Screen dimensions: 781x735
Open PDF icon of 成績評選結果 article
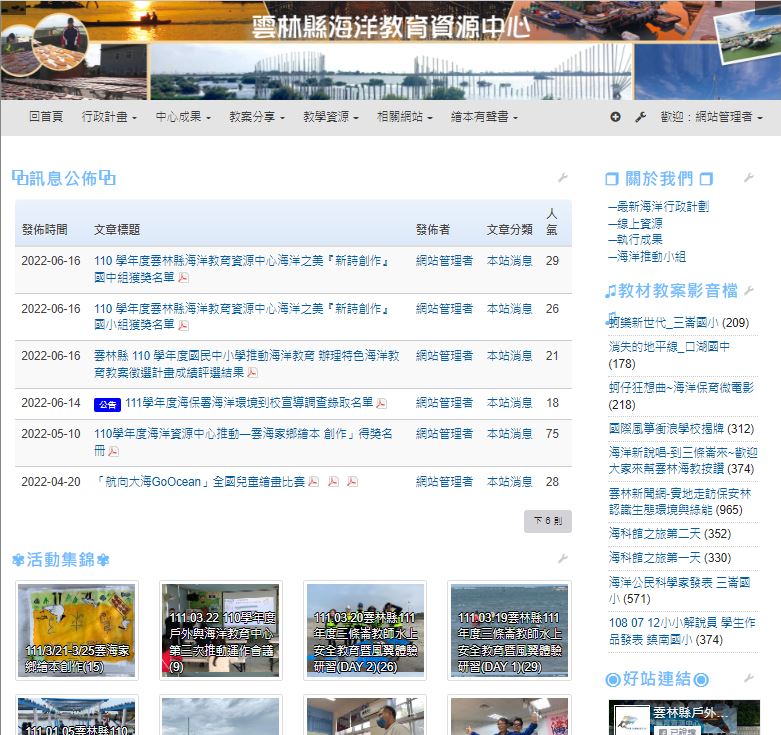(253, 373)
